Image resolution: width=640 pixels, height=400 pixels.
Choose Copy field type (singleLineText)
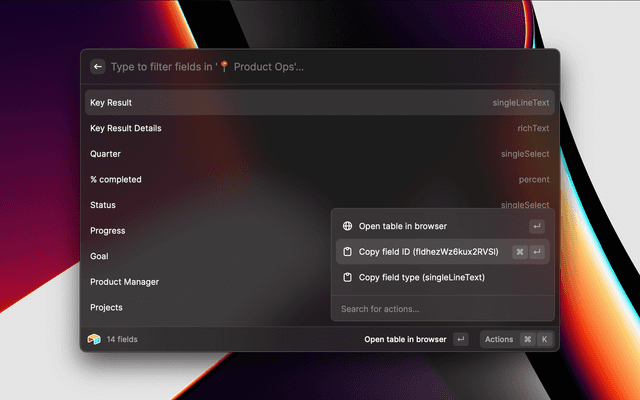coord(421,277)
